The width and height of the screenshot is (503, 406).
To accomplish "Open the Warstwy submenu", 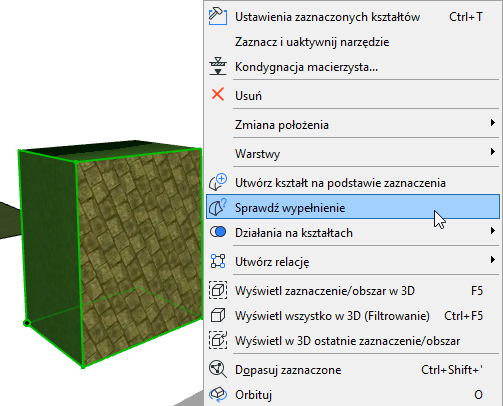I will [x=353, y=154].
